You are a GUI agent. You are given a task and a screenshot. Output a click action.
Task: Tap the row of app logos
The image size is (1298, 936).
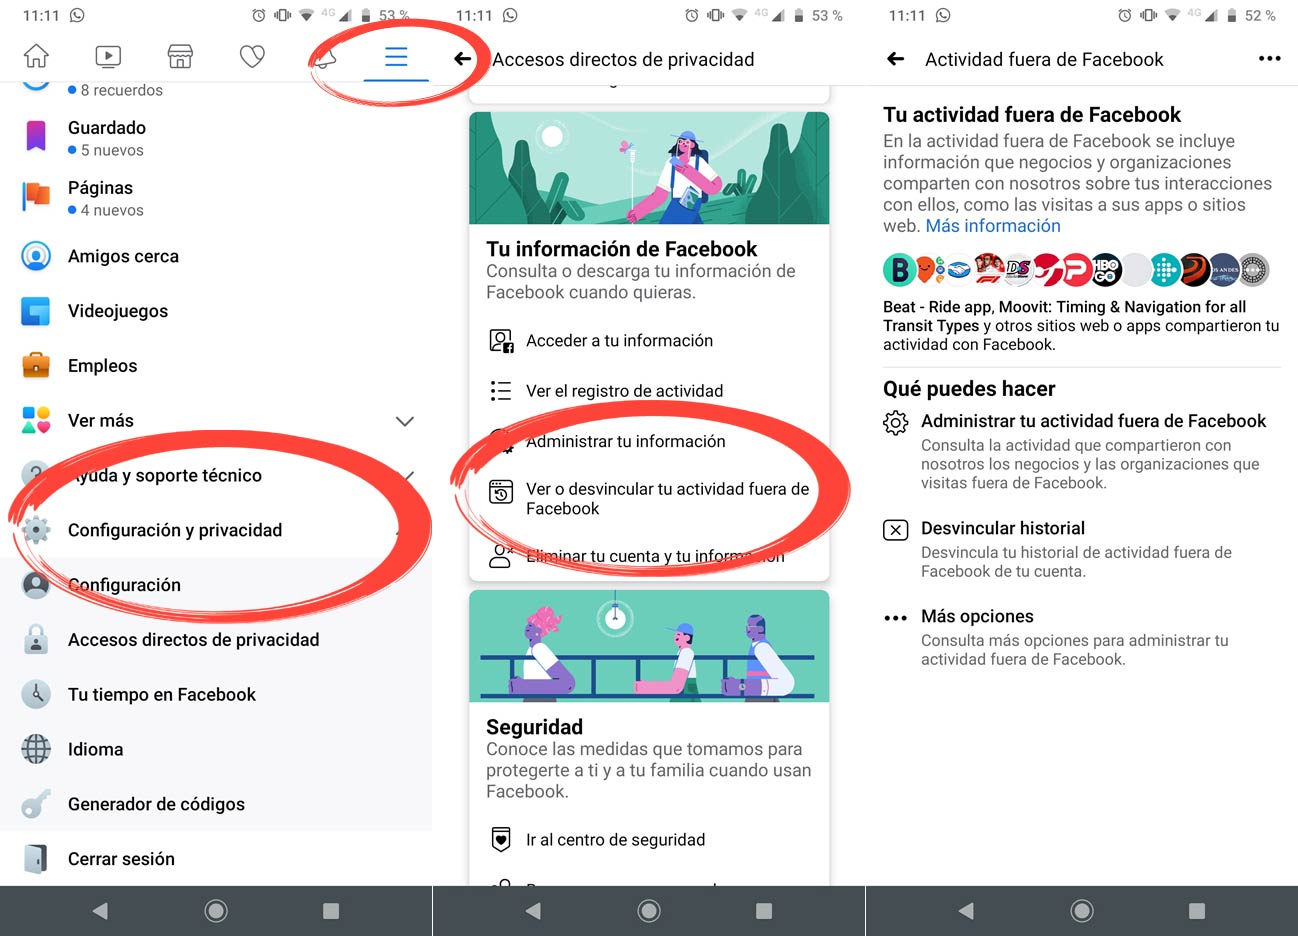[1076, 270]
